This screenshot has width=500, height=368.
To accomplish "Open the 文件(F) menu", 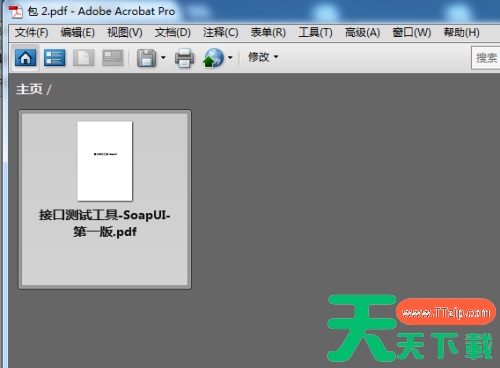I will click(x=32, y=33).
